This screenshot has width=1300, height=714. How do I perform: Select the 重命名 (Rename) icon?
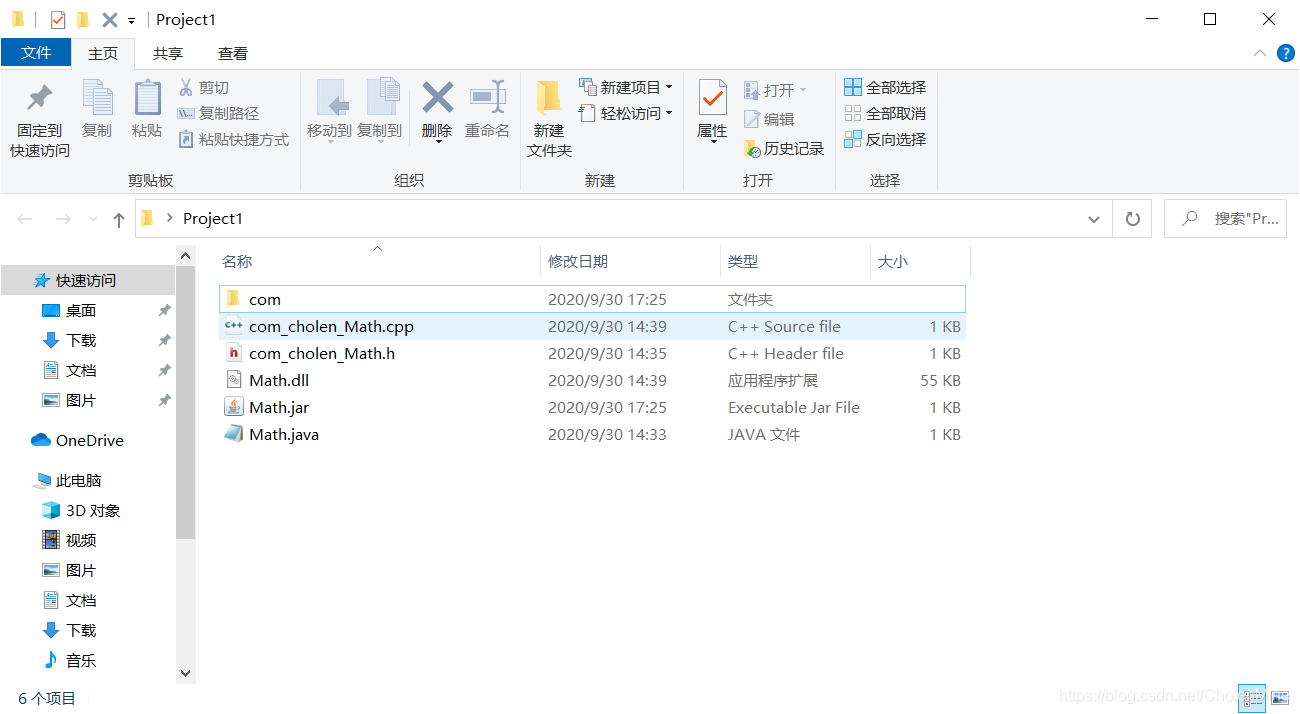487,110
